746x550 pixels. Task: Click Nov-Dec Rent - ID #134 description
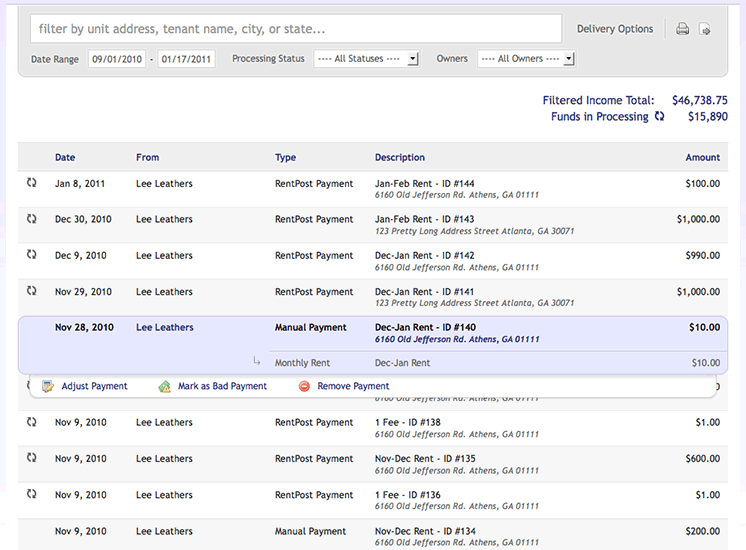pos(425,531)
